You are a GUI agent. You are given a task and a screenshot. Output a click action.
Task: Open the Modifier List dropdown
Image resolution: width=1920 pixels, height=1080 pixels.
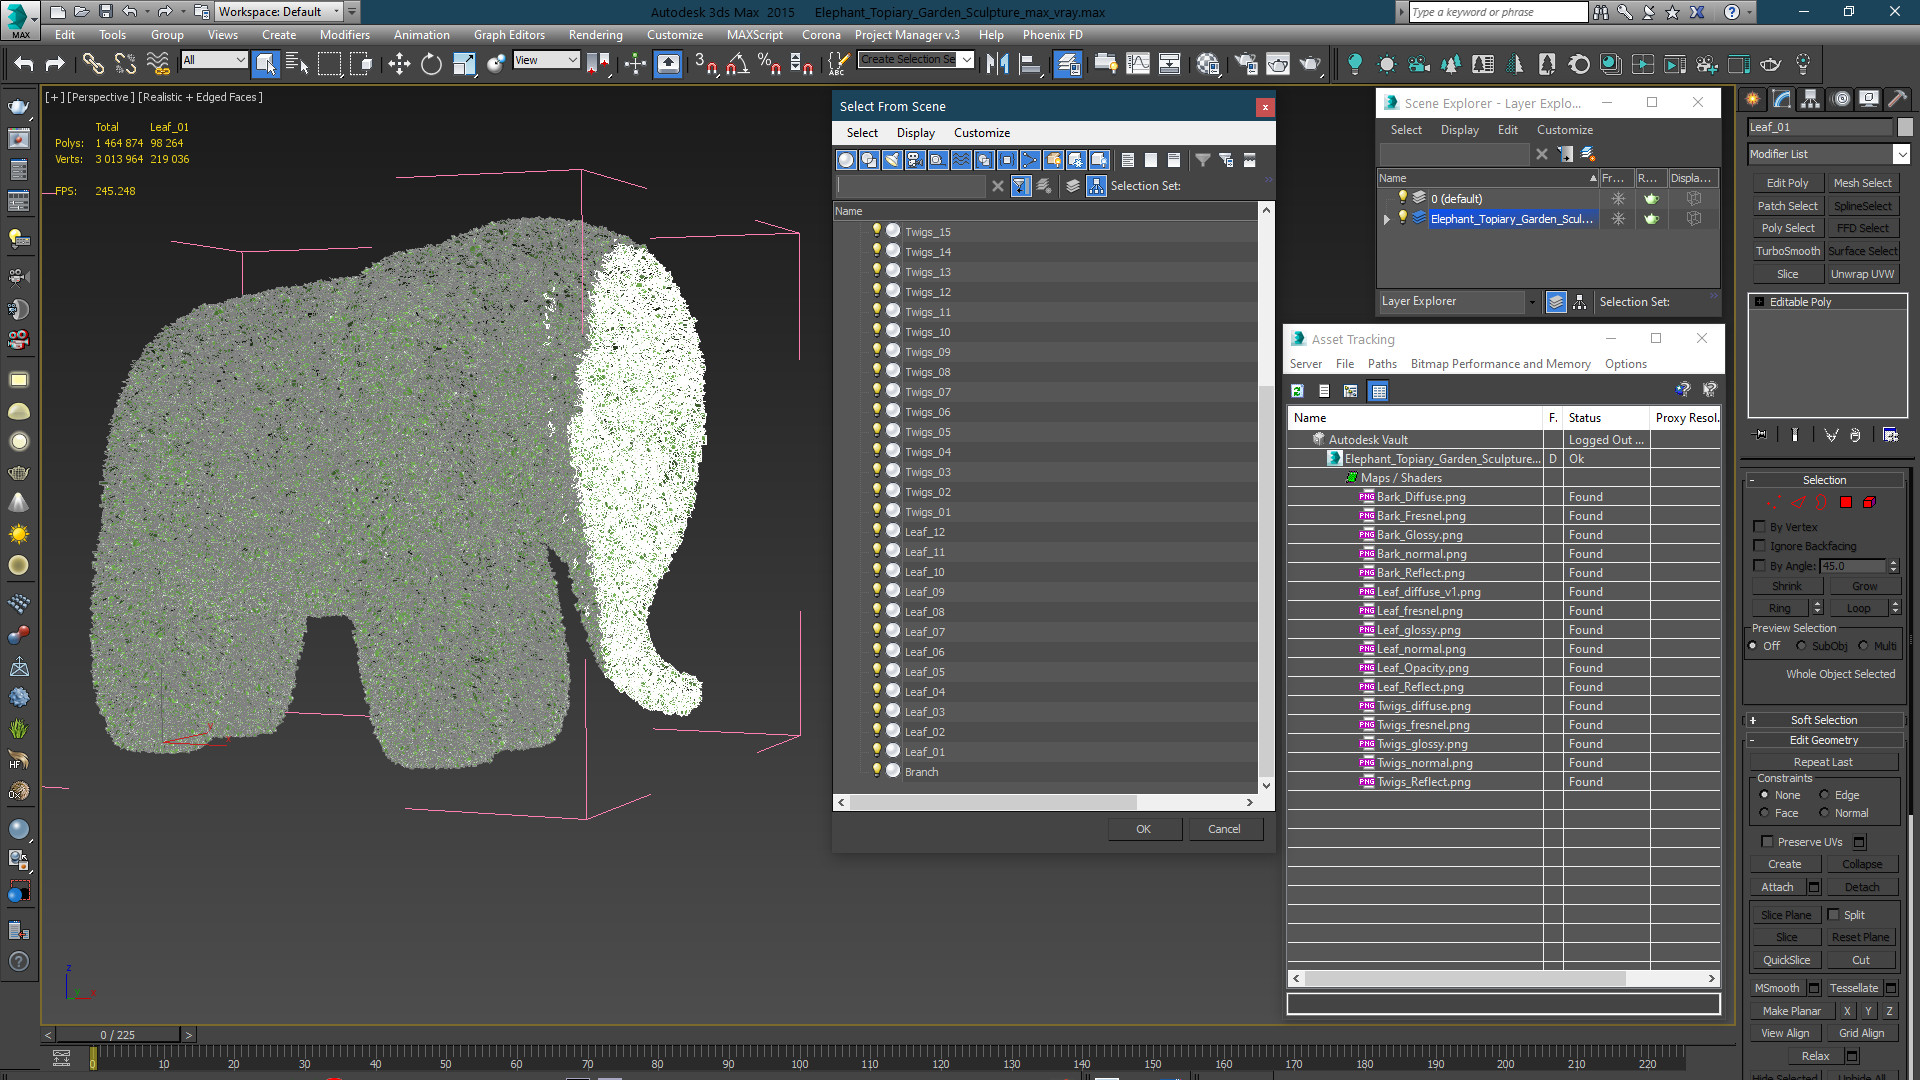(1901, 154)
